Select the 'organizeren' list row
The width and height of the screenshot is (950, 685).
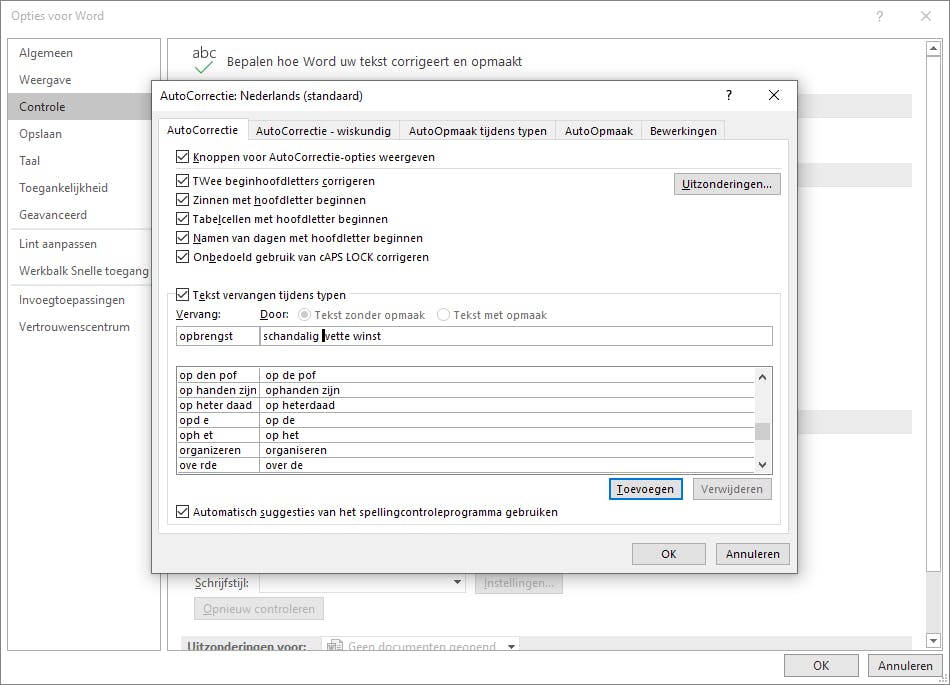coord(465,450)
